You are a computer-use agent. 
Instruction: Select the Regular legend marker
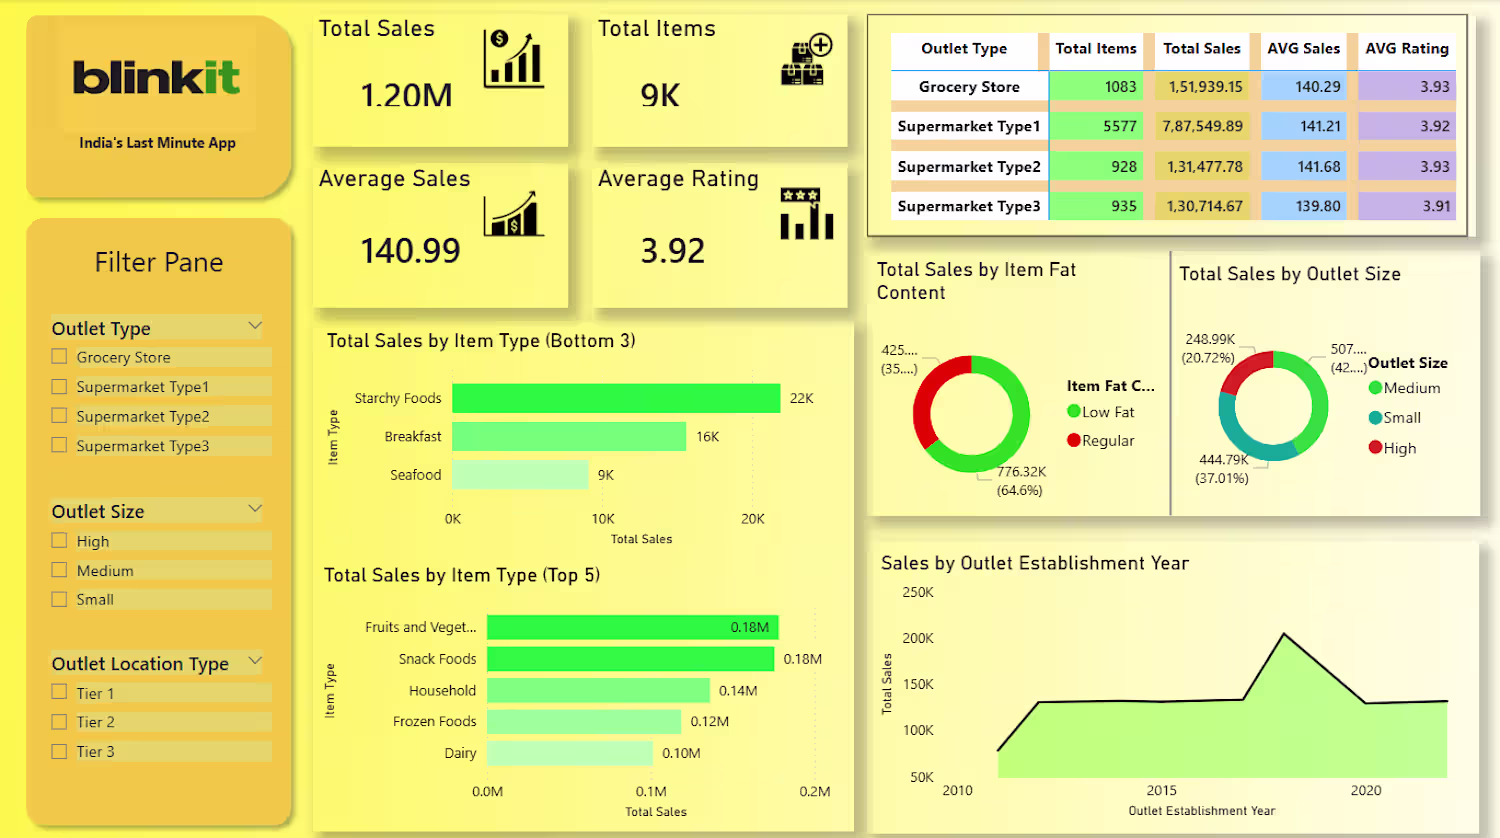point(1074,440)
